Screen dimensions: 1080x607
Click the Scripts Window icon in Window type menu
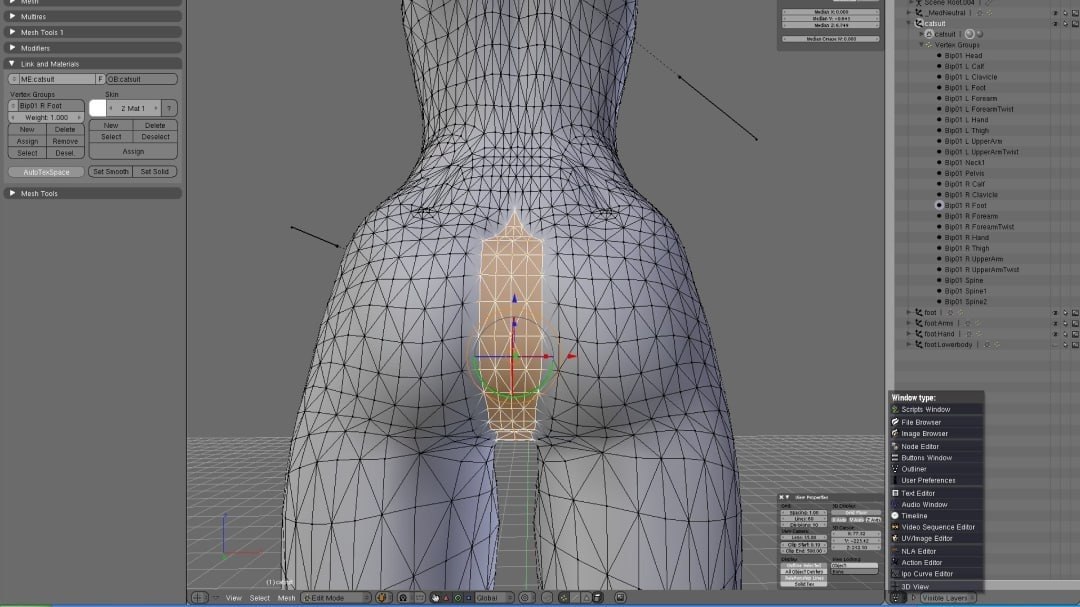[895, 409]
